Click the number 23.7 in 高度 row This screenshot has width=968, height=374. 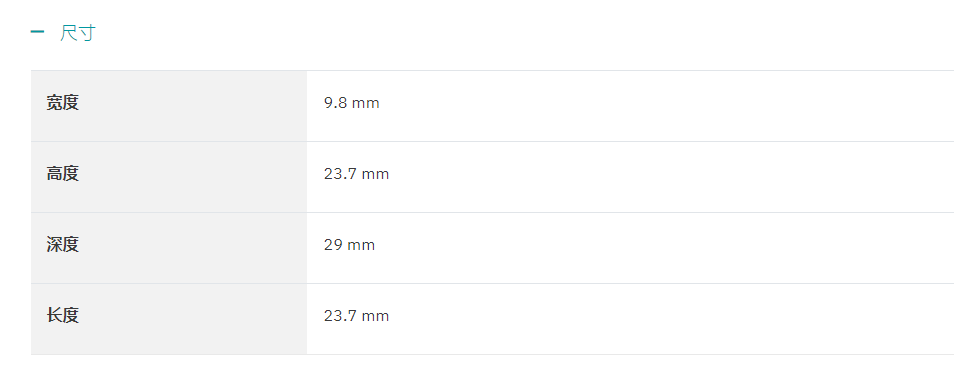tap(341, 174)
